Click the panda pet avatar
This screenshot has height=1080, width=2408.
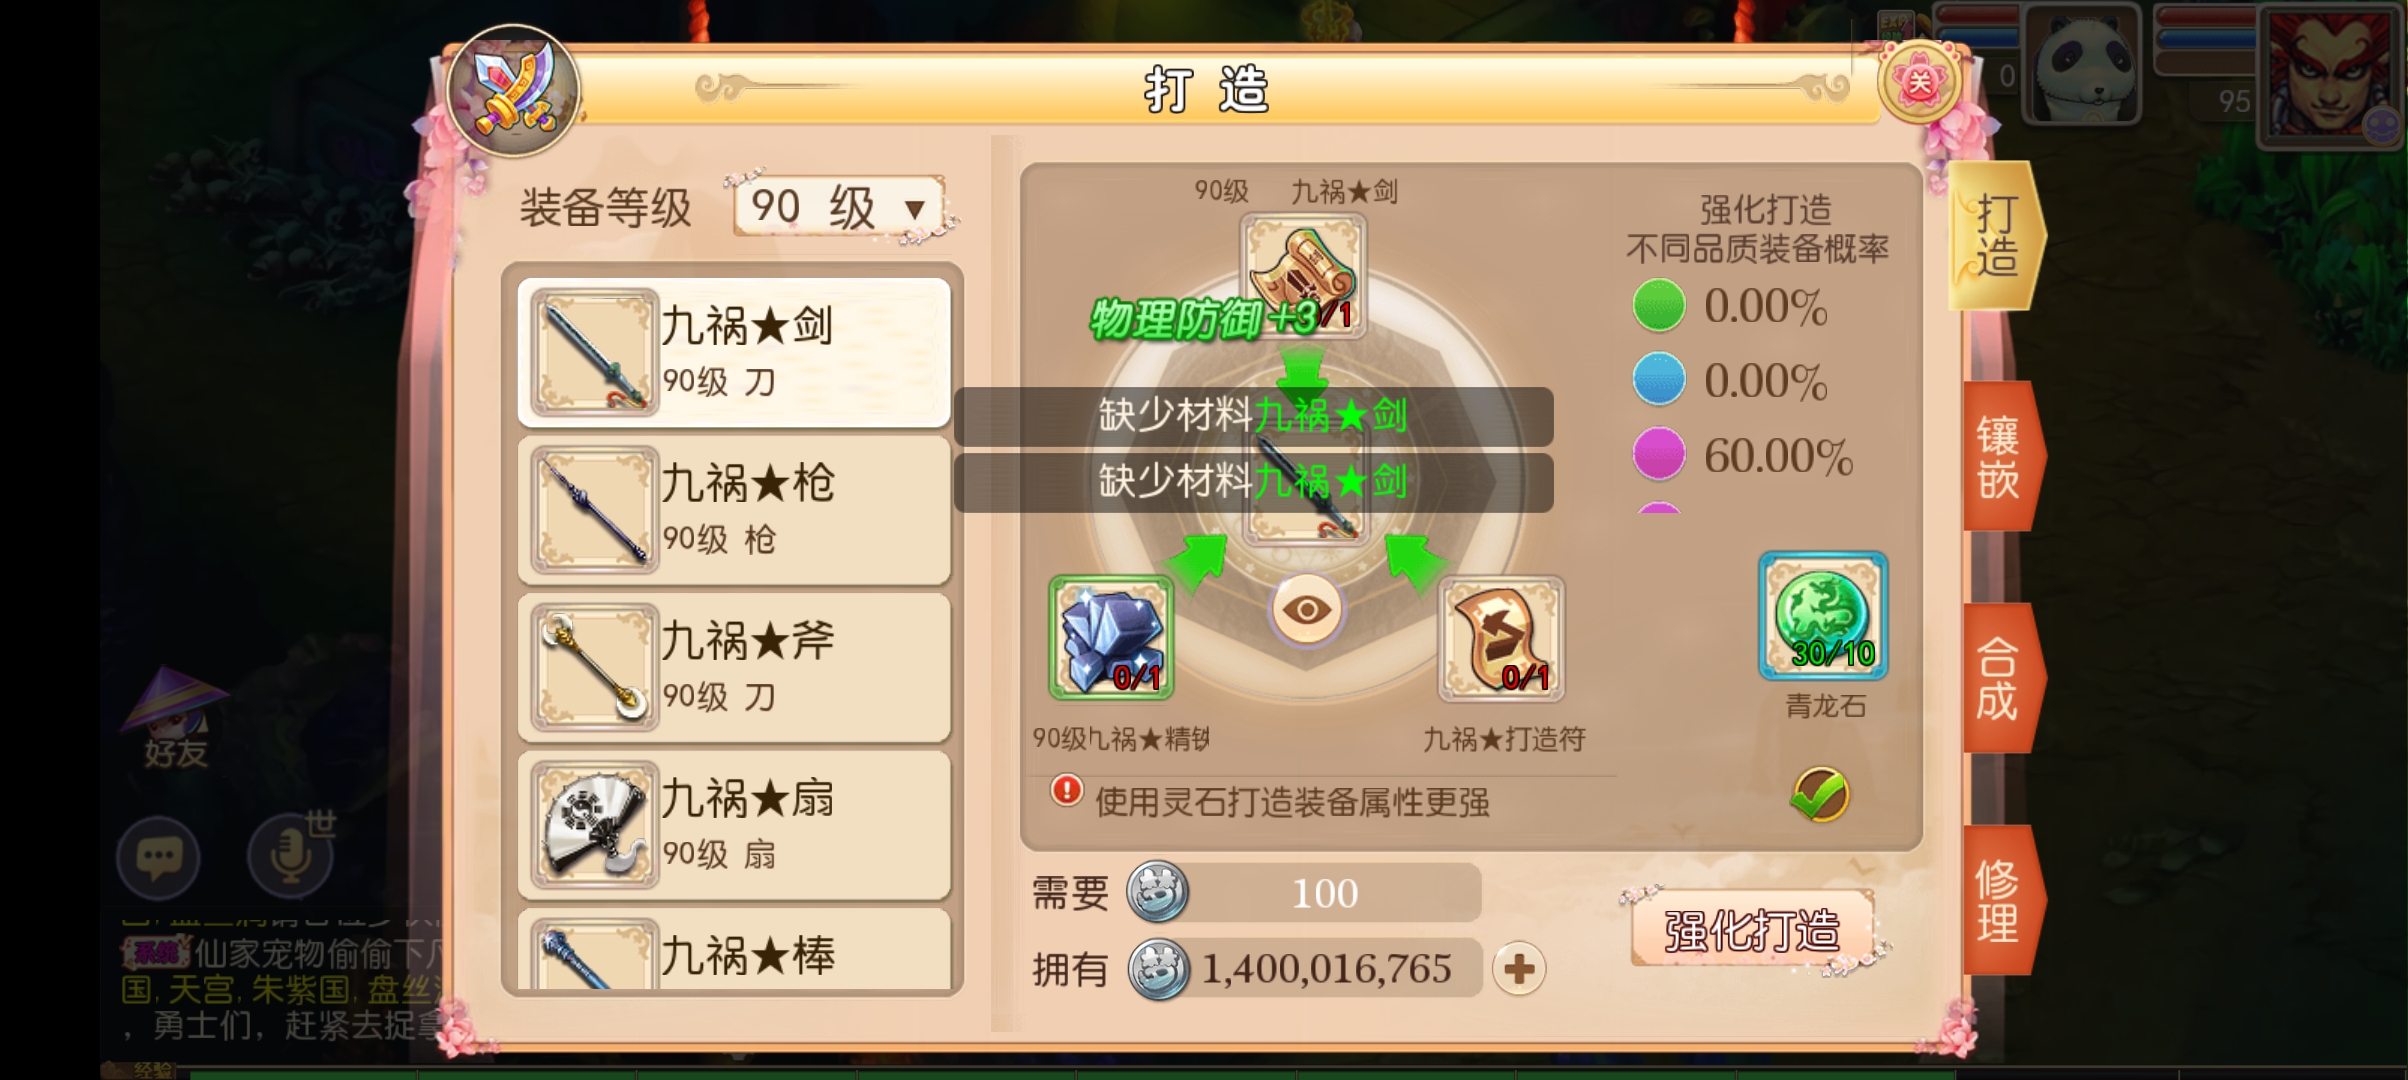(2082, 63)
